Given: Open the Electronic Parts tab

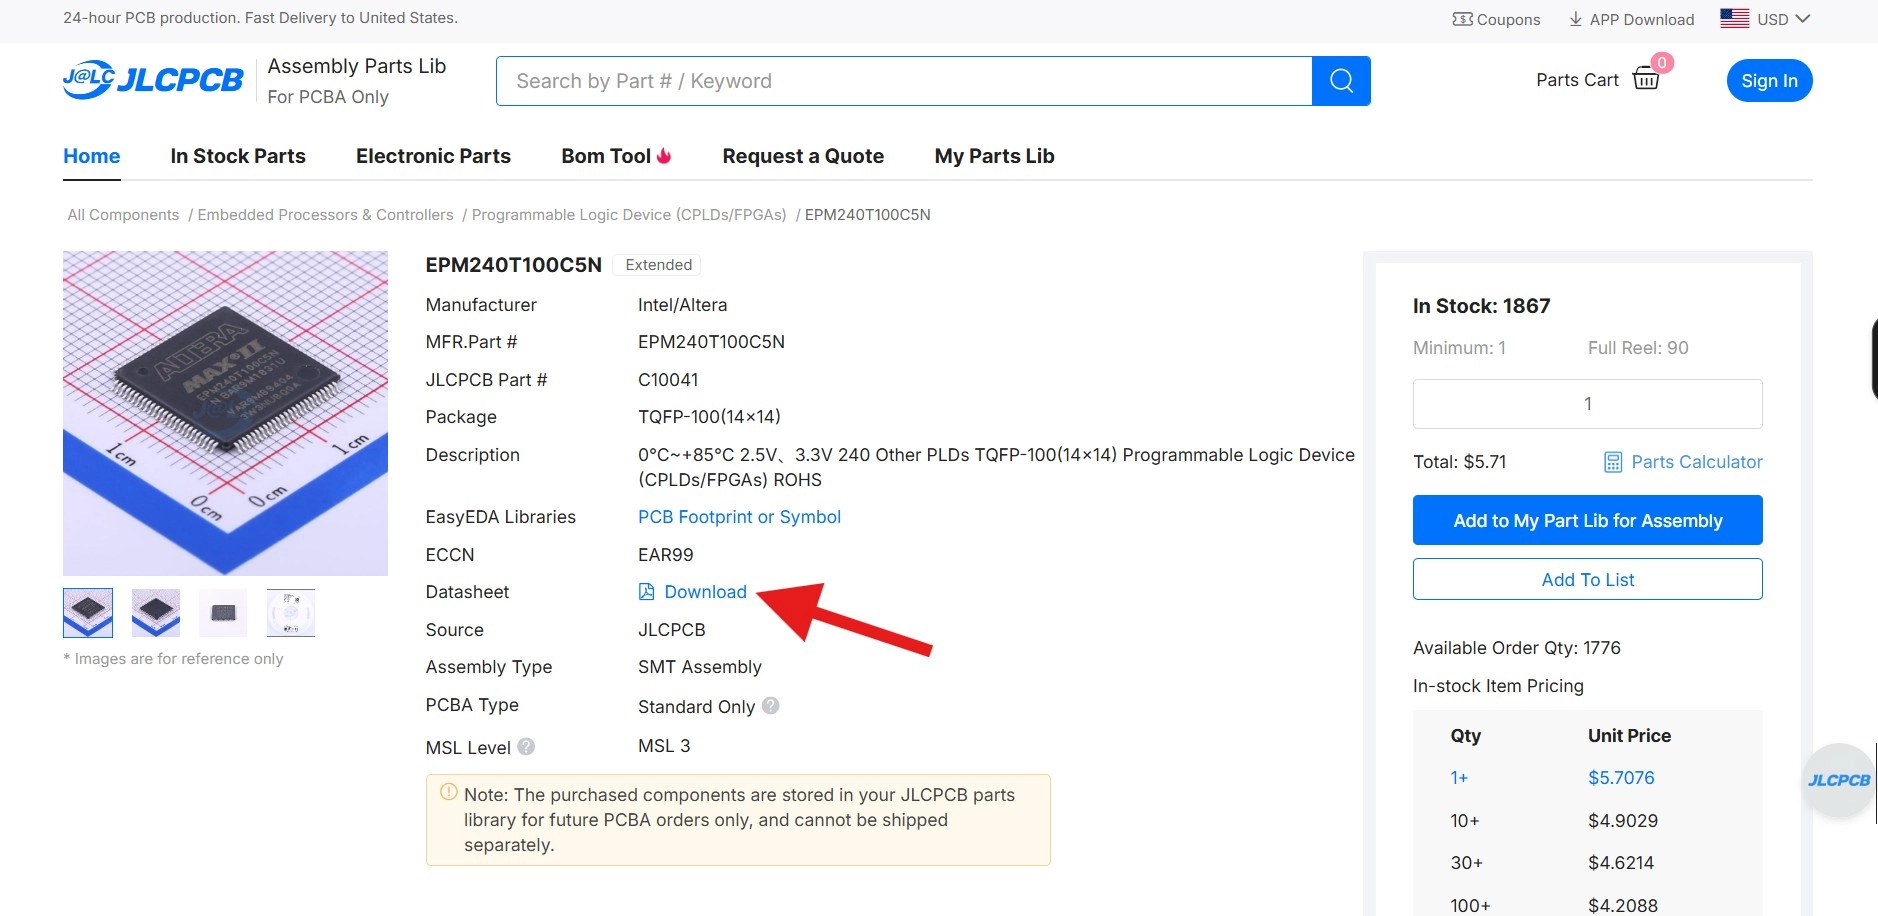Looking at the screenshot, I should pos(433,156).
